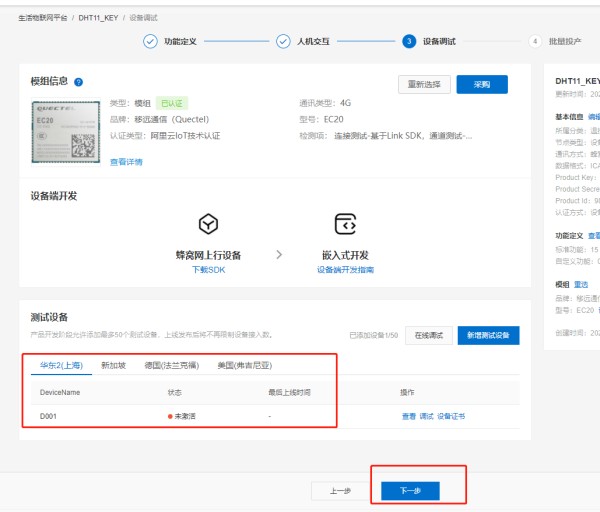Click the 功能定义 step checkmark icon
Viewport: 600px width, 512px height.
(150, 42)
